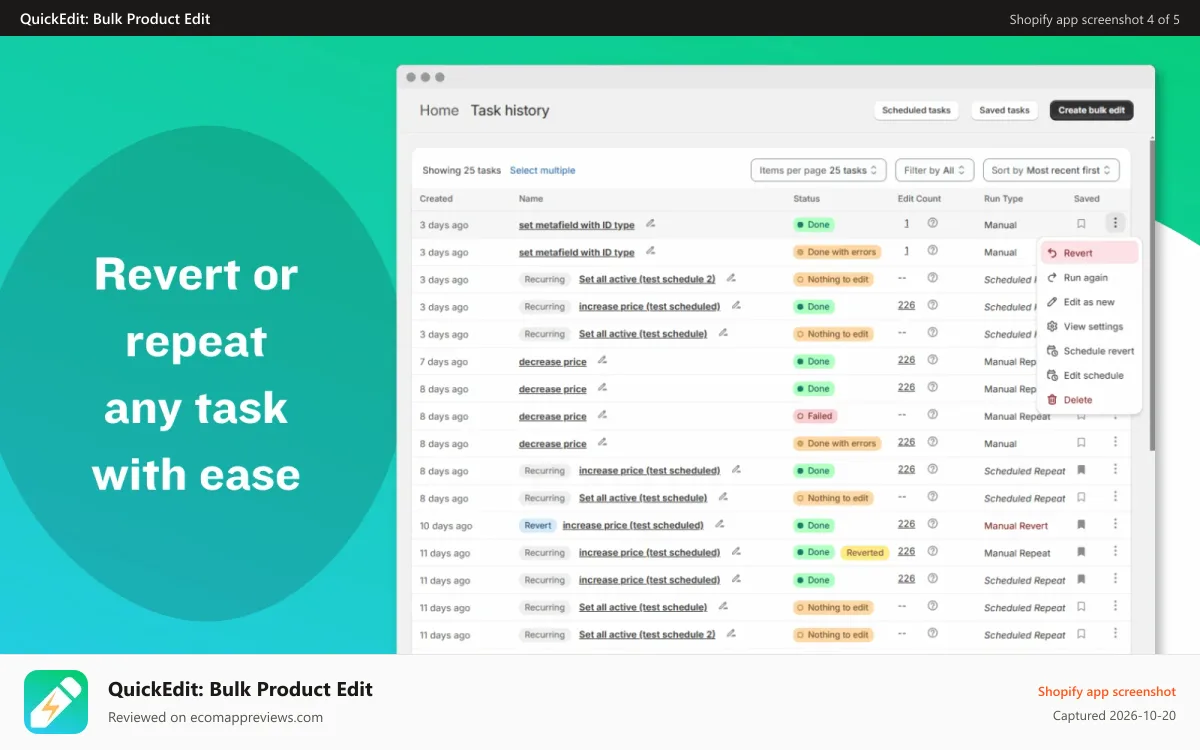Click pencil icon on the Failed decrease price row

602,415
